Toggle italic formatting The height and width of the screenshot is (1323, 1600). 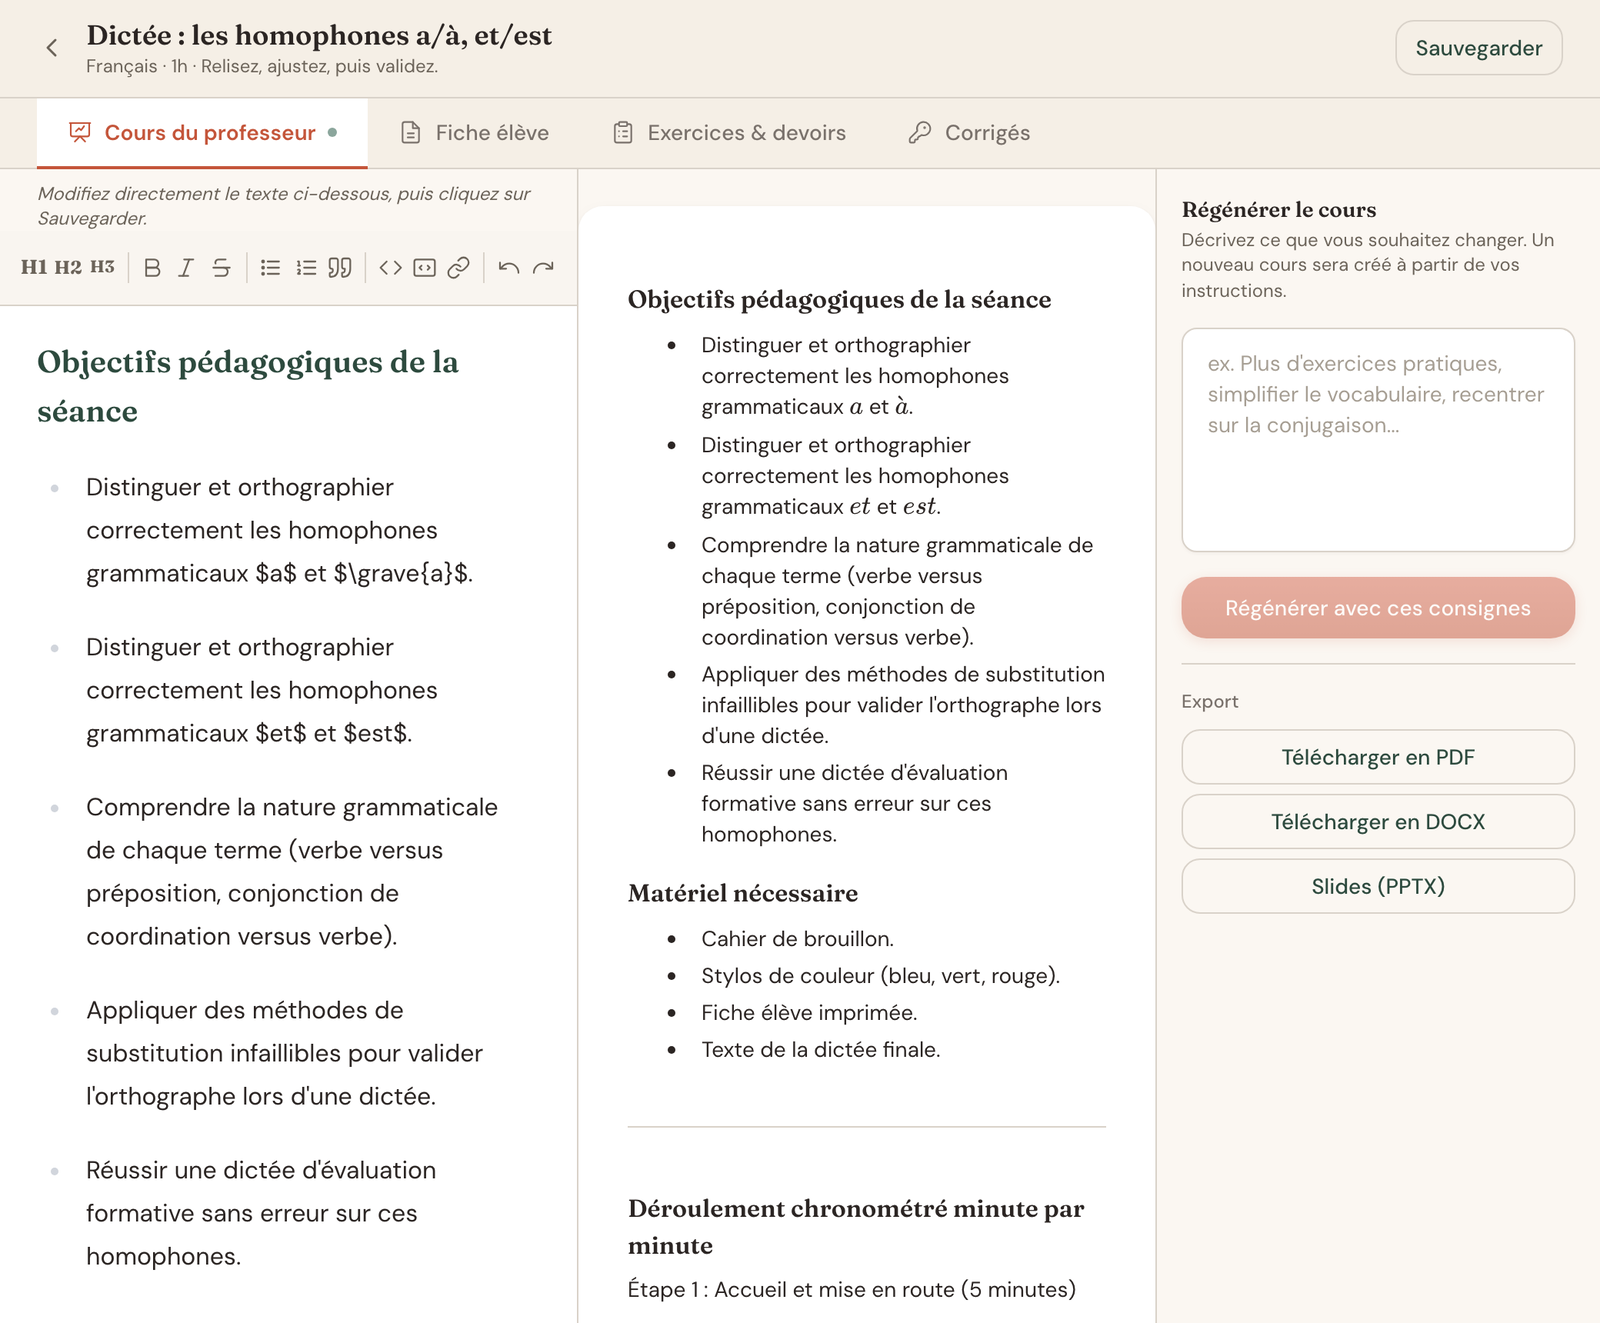186,268
